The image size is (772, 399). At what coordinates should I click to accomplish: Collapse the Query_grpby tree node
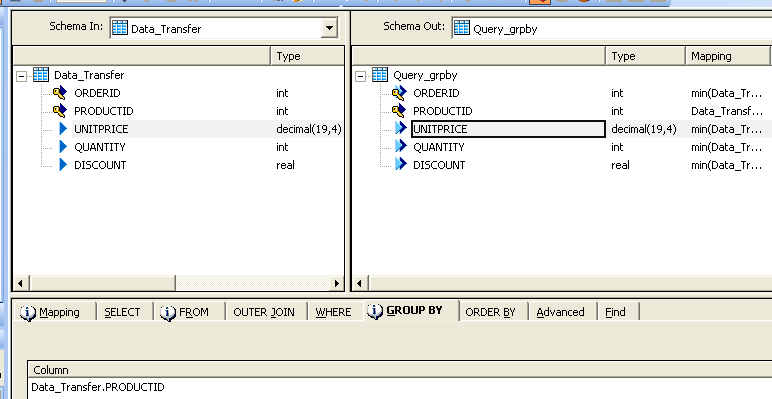click(360, 76)
